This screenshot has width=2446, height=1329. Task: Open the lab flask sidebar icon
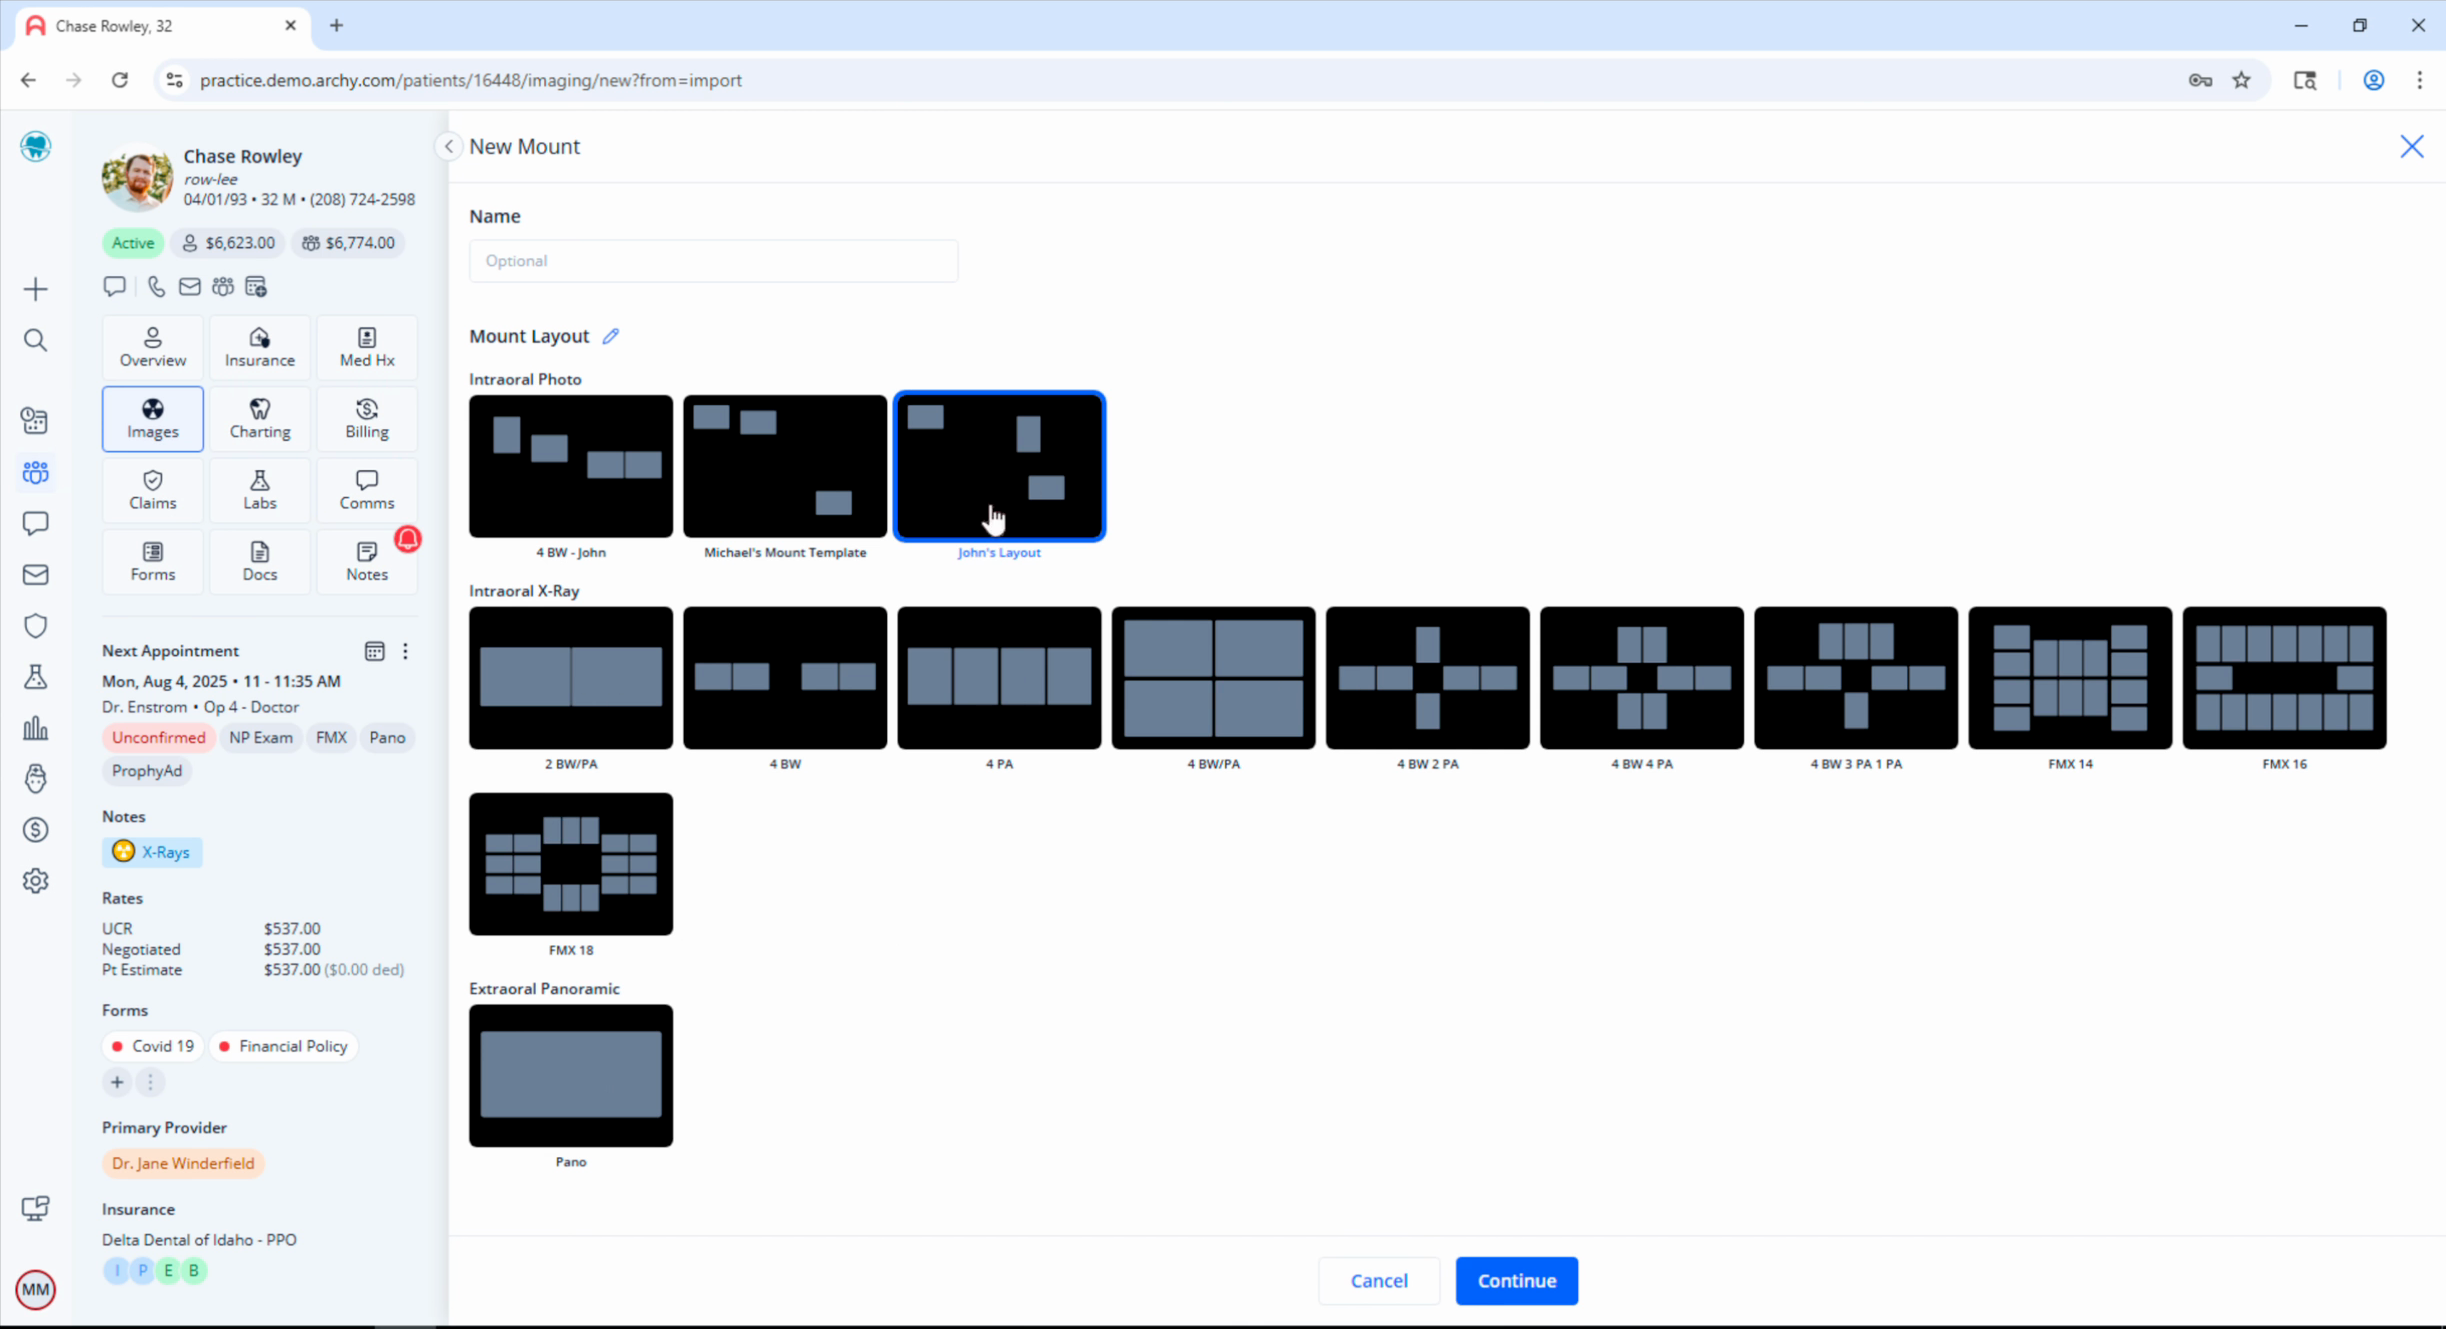36,677
